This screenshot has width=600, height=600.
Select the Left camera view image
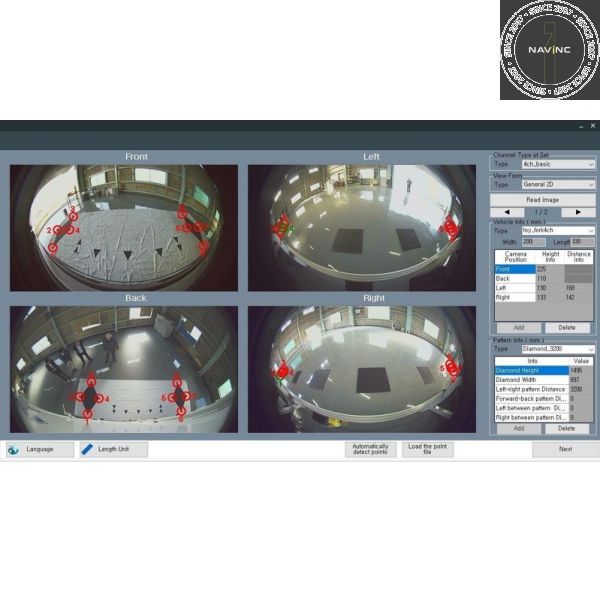362,228
